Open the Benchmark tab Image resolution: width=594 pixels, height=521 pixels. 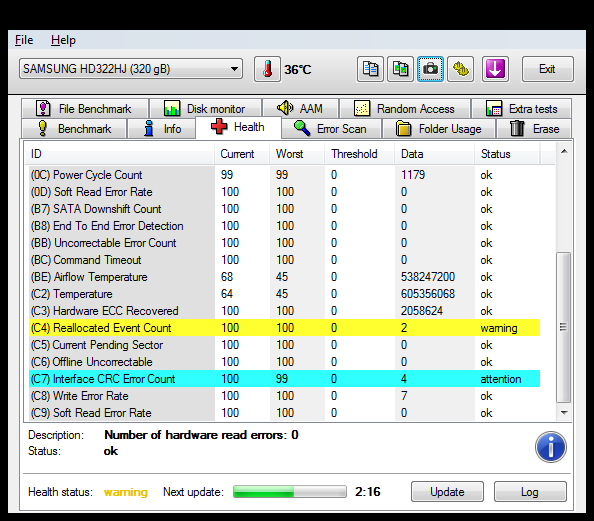click(74, 129)
